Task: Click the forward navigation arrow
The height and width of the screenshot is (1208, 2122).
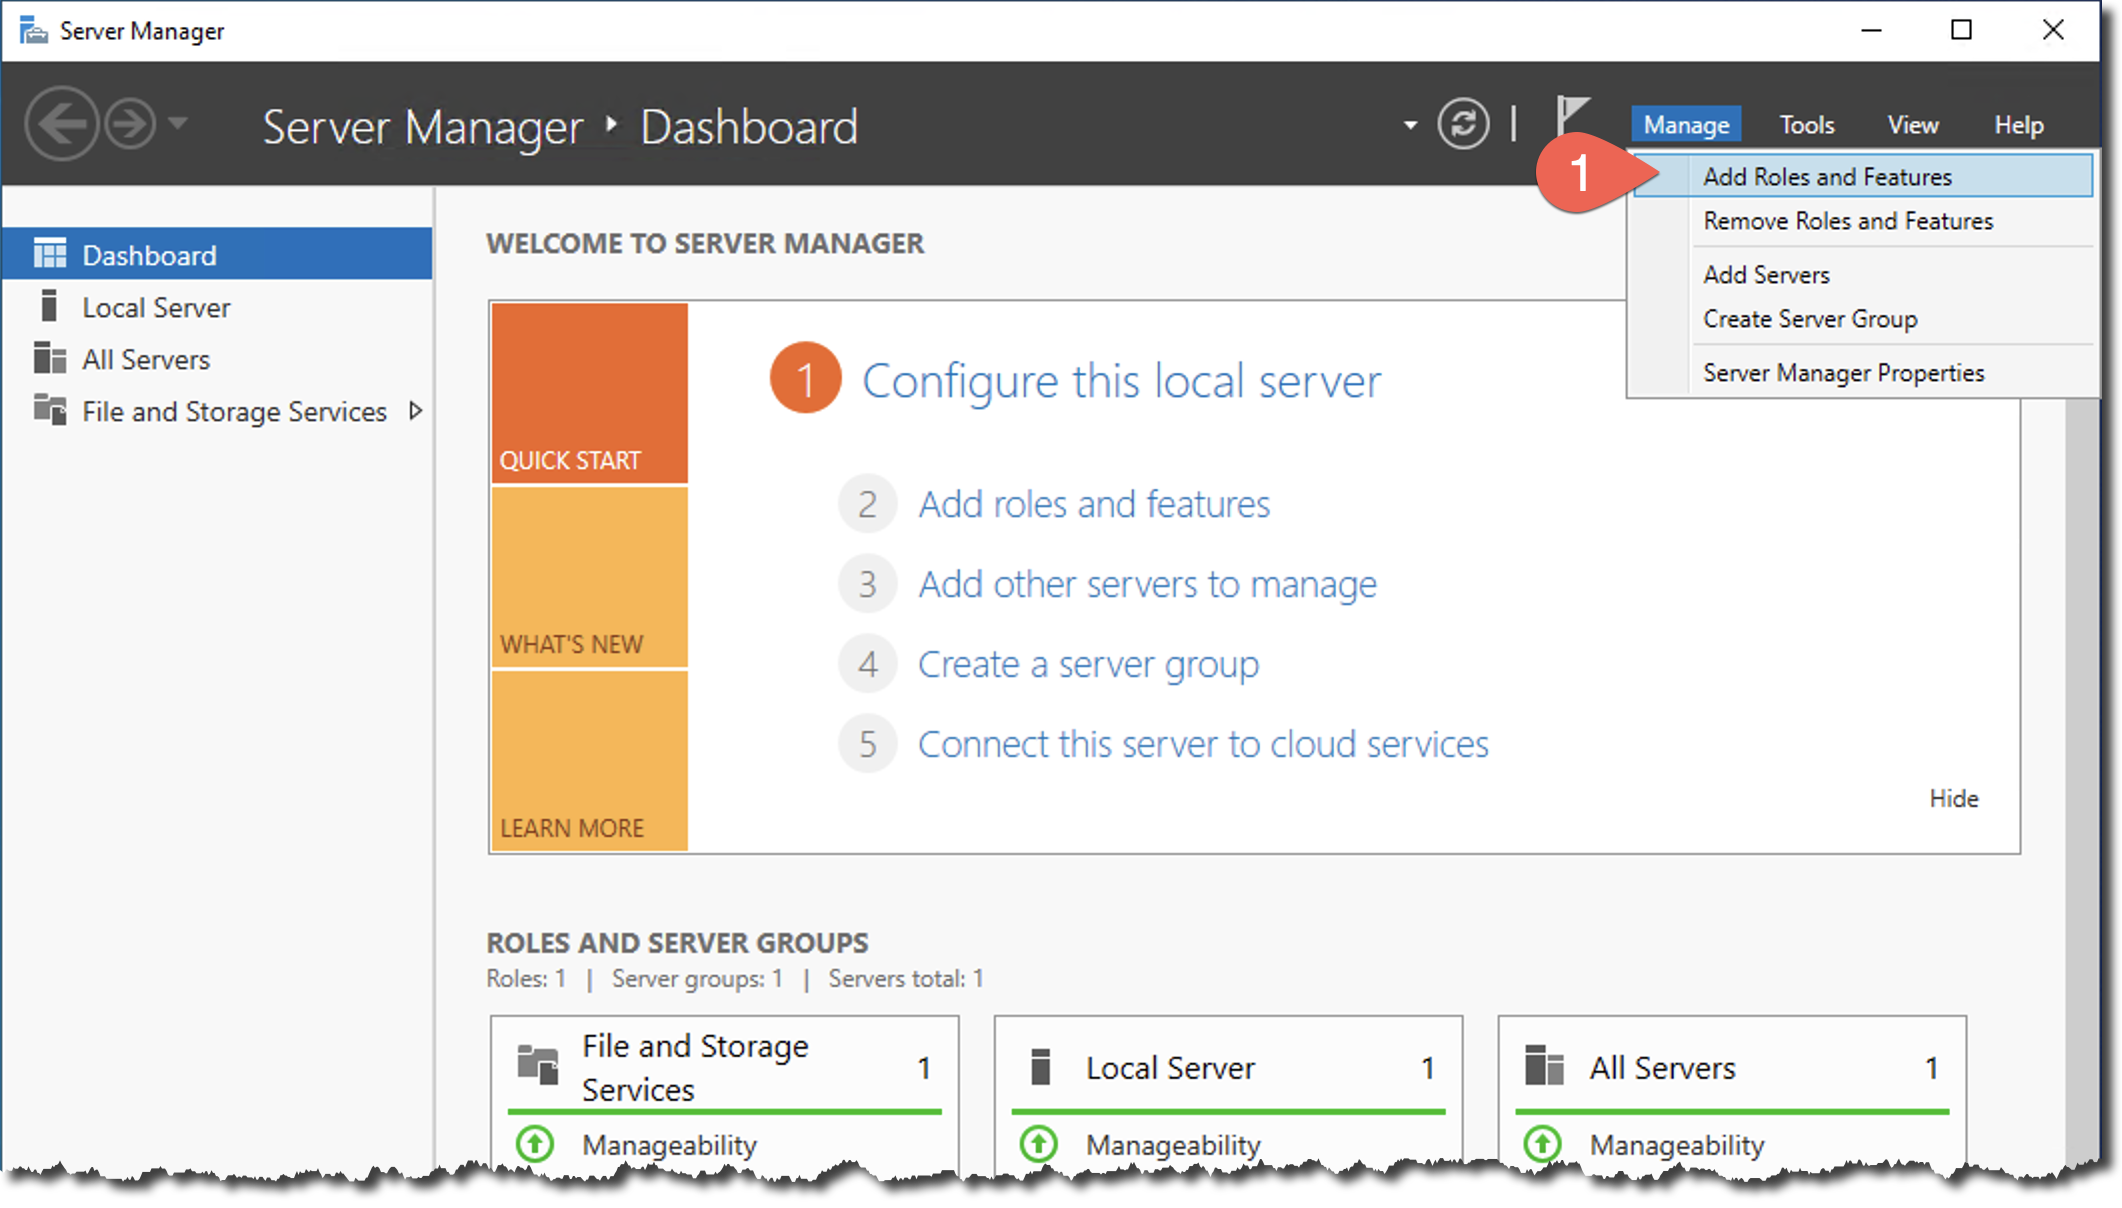Action: (130, 124)
